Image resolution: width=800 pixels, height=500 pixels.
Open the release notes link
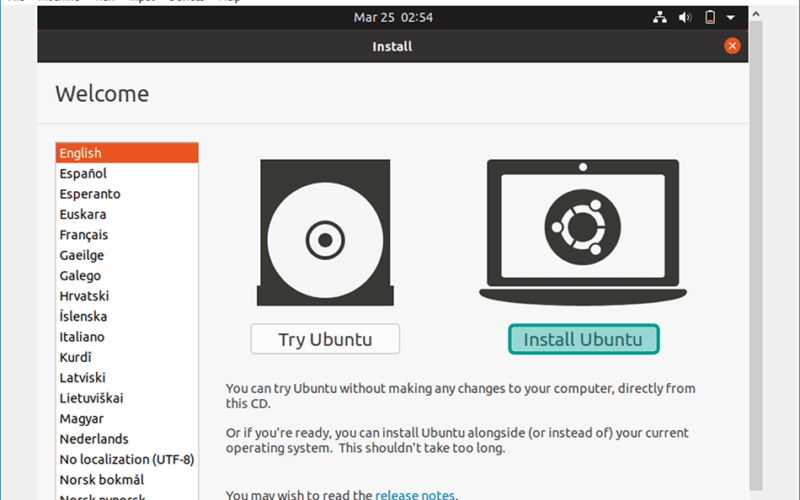tap(415, 494)
